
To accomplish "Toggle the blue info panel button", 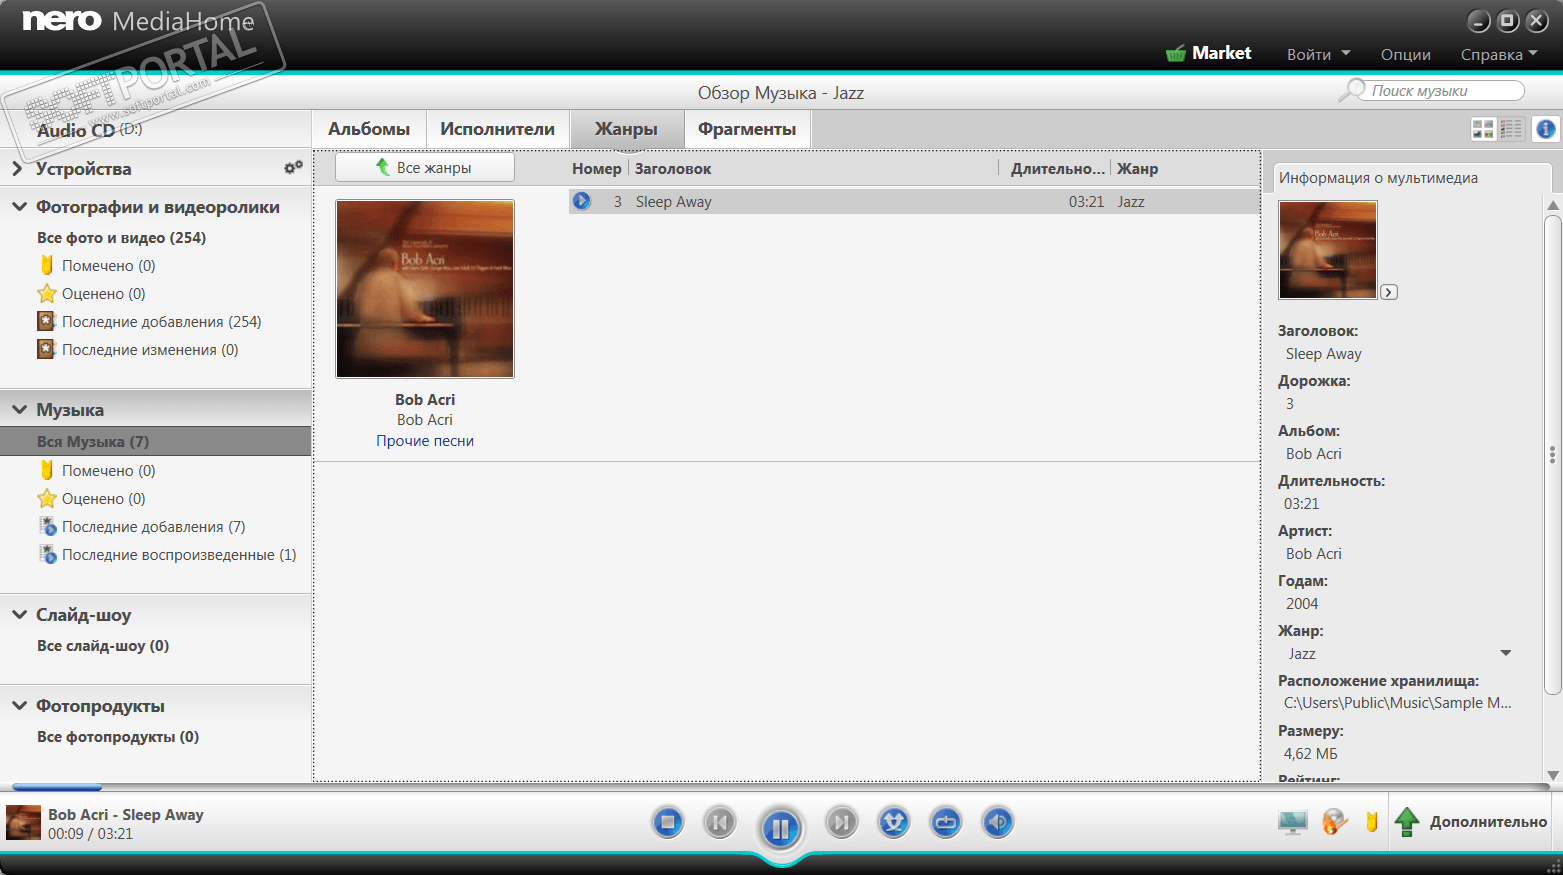I will (1546, 129).
